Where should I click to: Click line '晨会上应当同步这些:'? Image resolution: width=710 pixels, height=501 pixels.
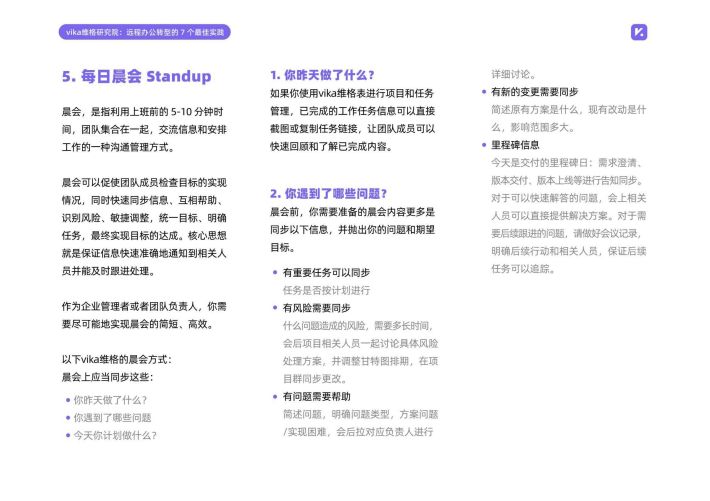coord(107,377)
